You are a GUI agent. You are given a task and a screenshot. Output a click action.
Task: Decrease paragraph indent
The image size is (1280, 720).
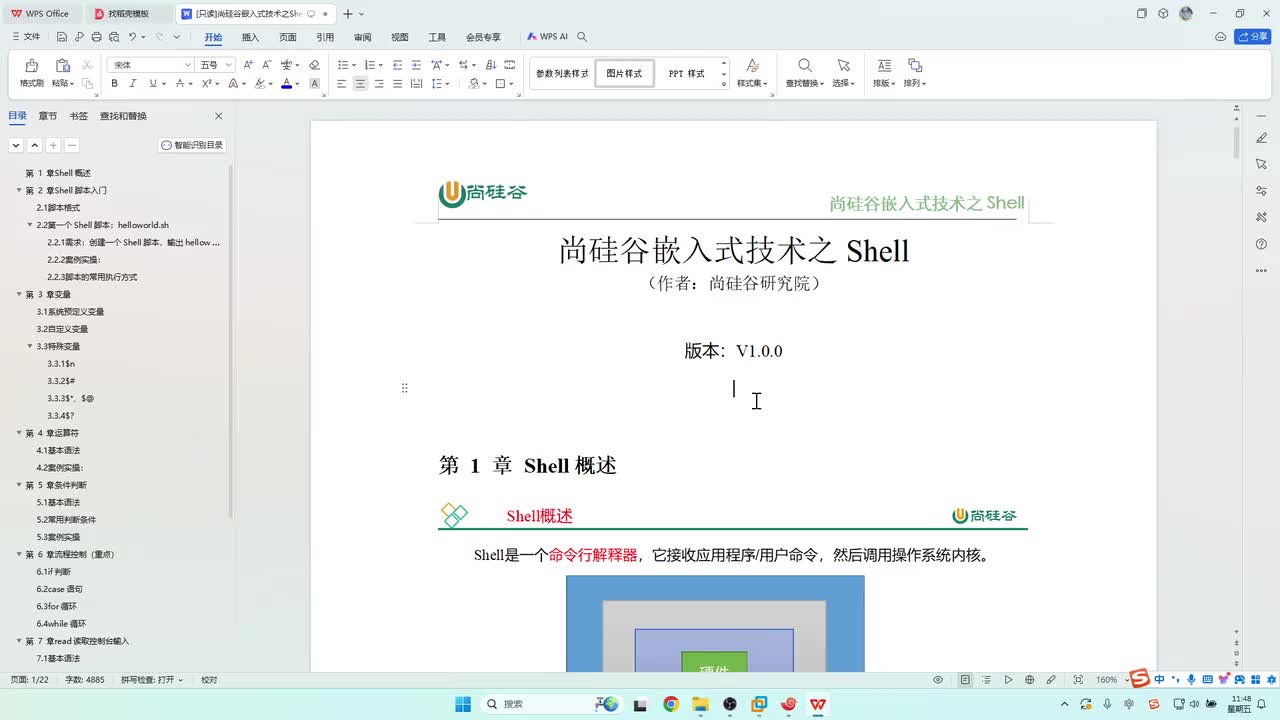(397, 65)
